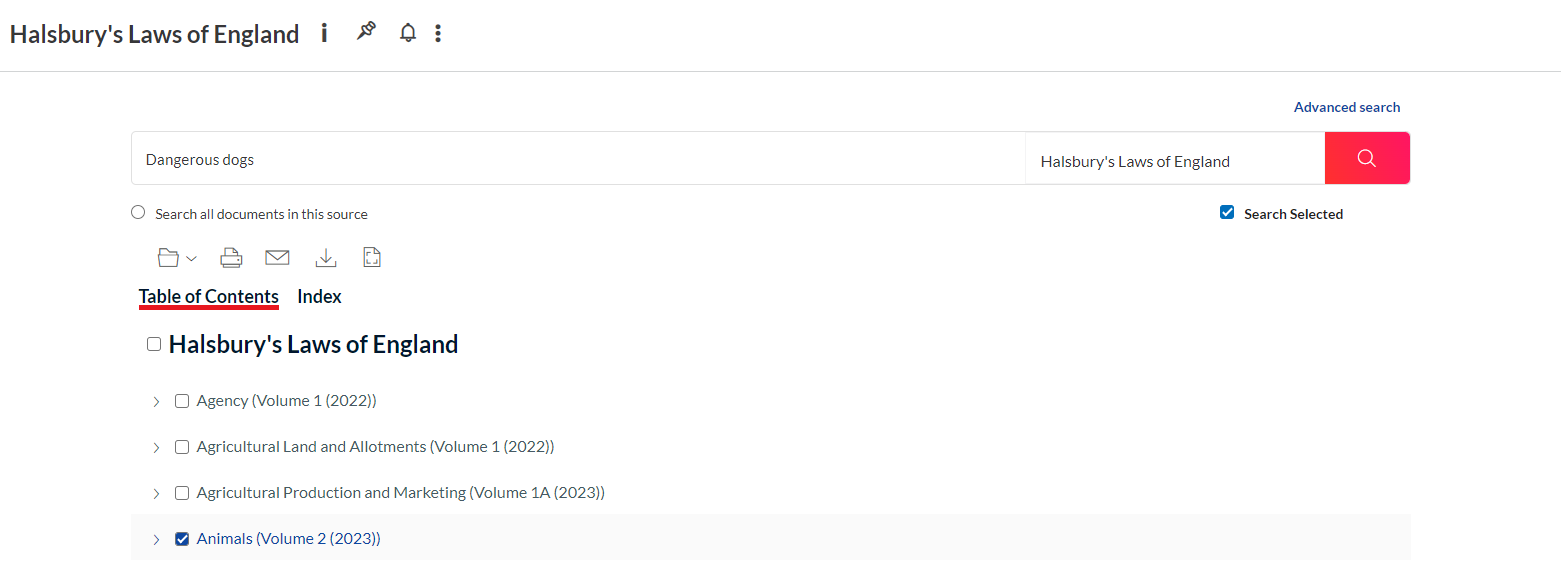Print selected documents using printer icon

point(231,258)
